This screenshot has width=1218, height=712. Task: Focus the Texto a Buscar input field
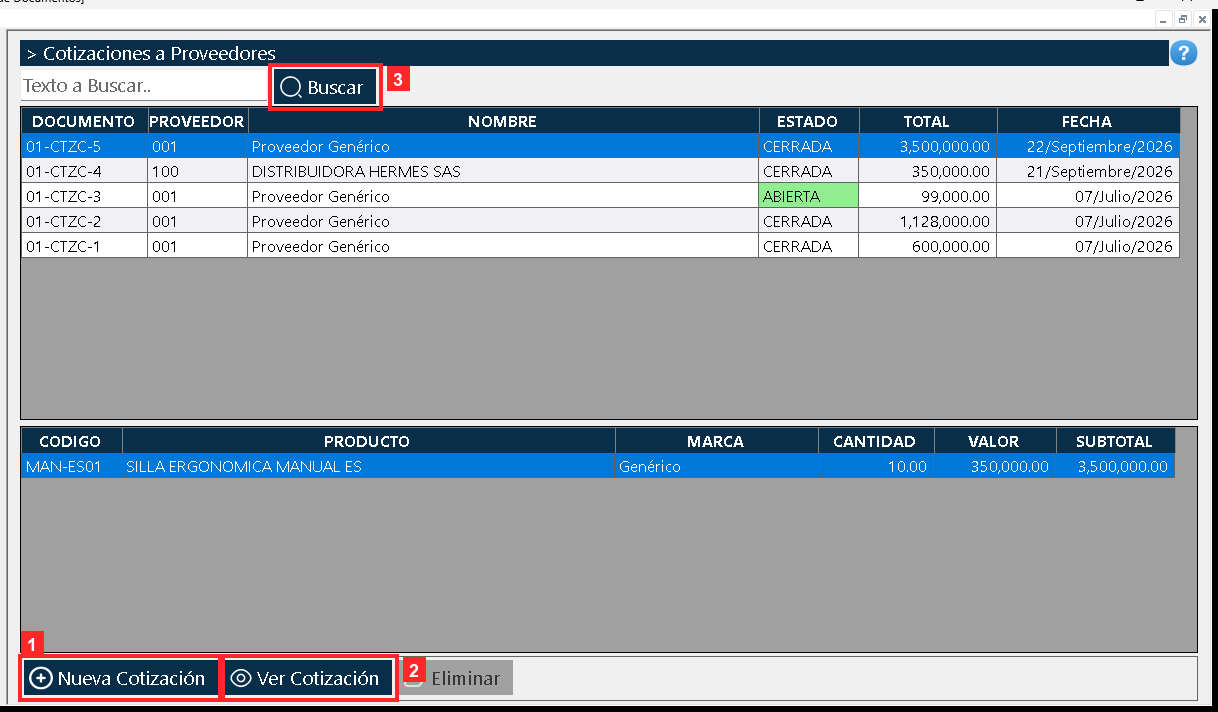144,86
